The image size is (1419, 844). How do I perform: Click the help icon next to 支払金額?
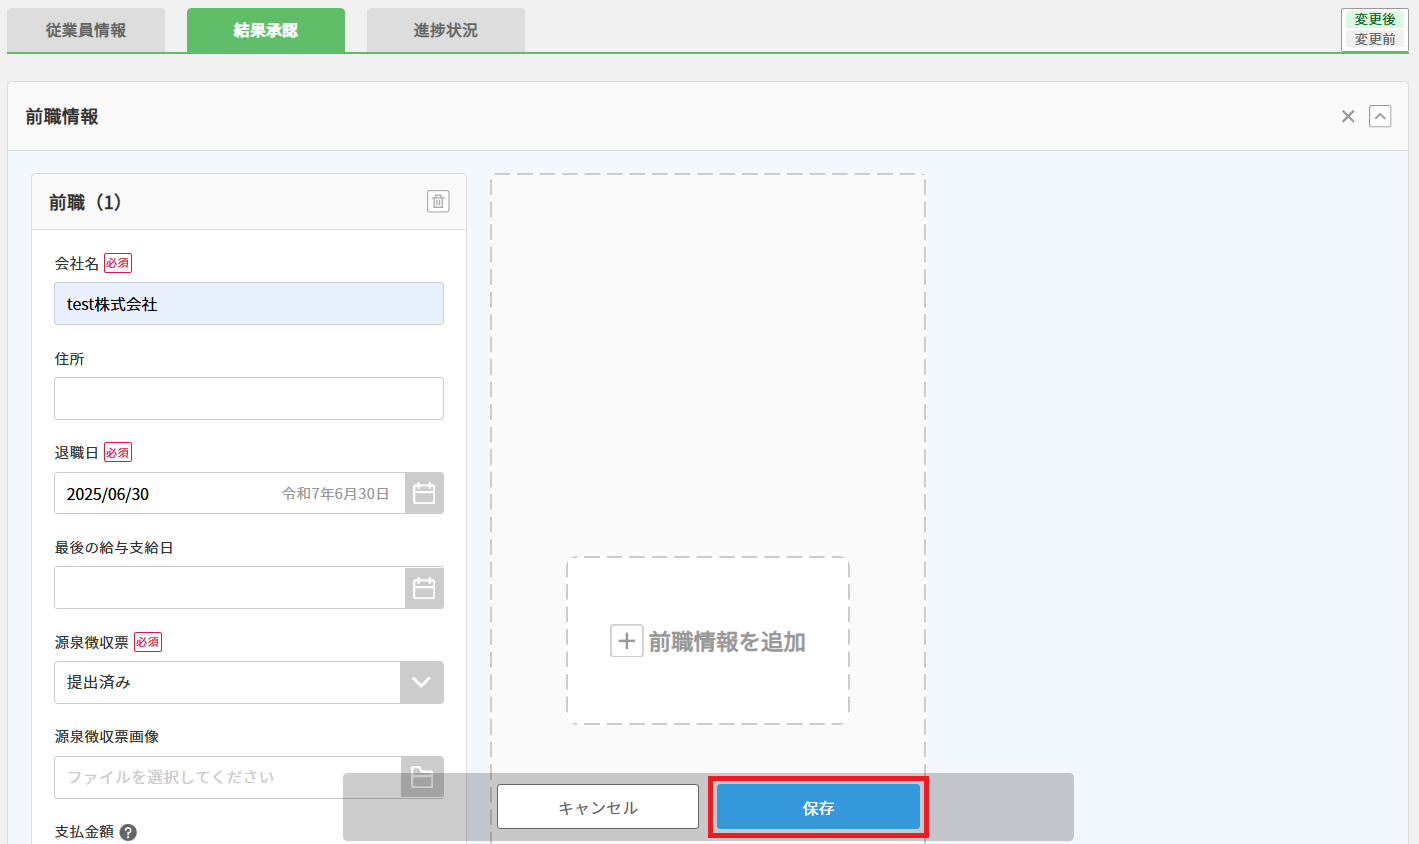[x=128, y=832]
